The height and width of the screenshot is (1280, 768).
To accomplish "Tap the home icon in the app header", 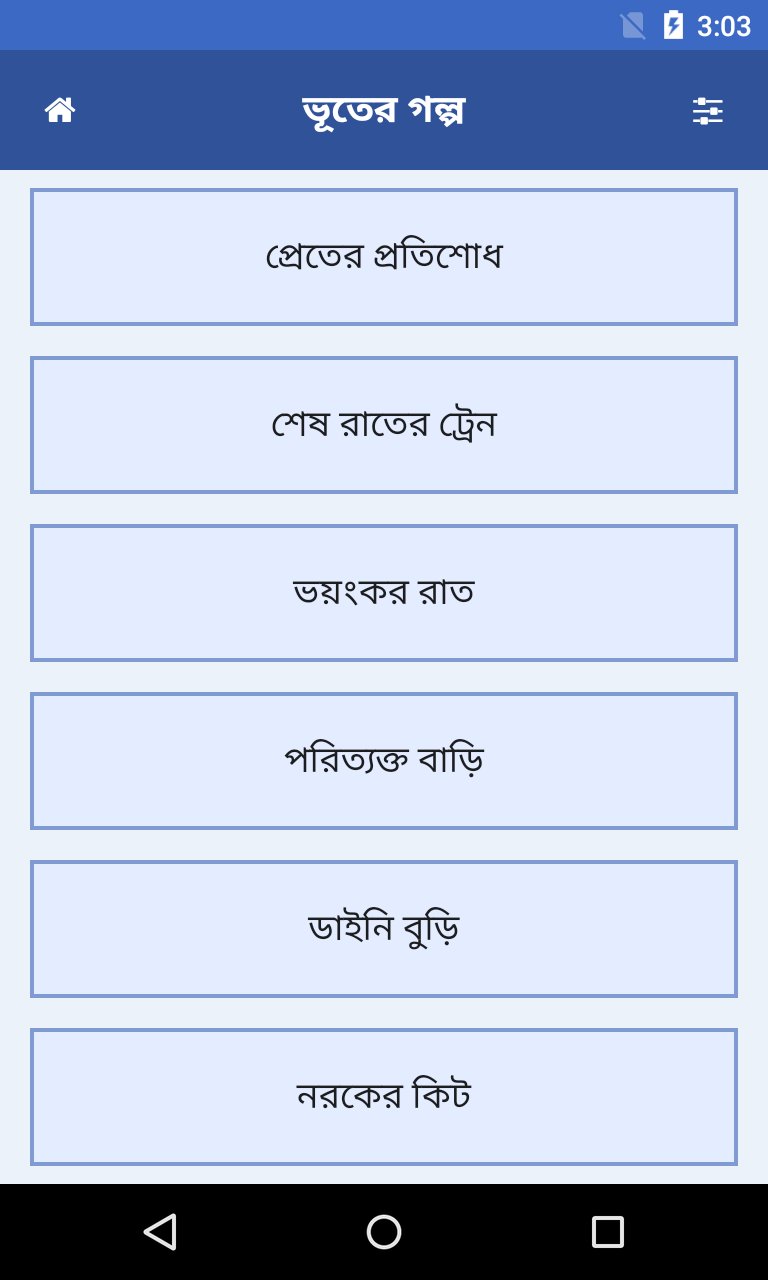I will [60, 110].
